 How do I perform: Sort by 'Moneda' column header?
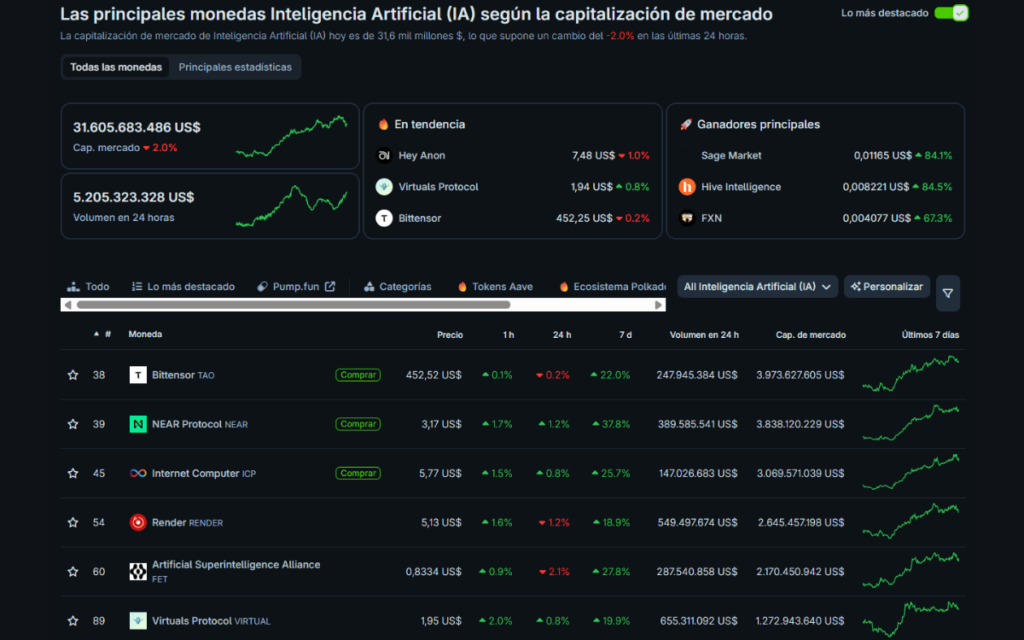[x=145, y=334]
